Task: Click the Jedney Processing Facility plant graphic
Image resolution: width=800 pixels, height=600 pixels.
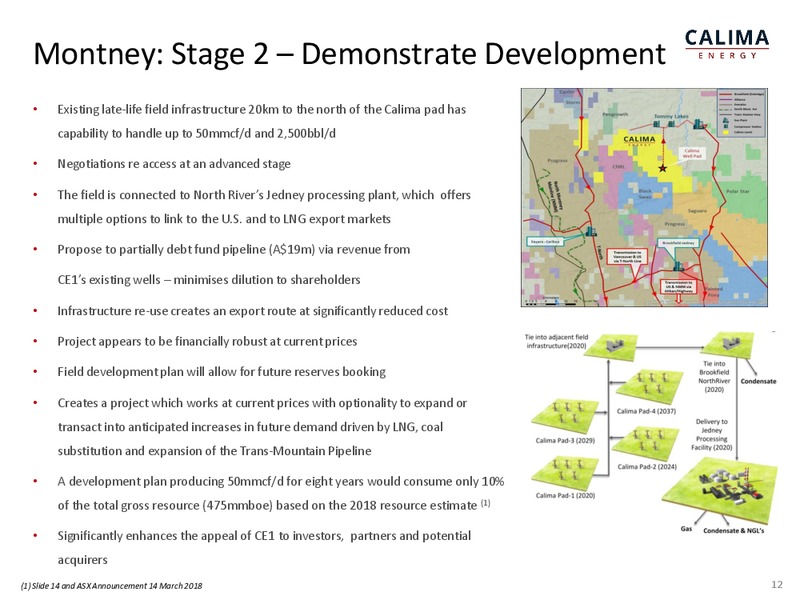Action: (x=720, y=489)
